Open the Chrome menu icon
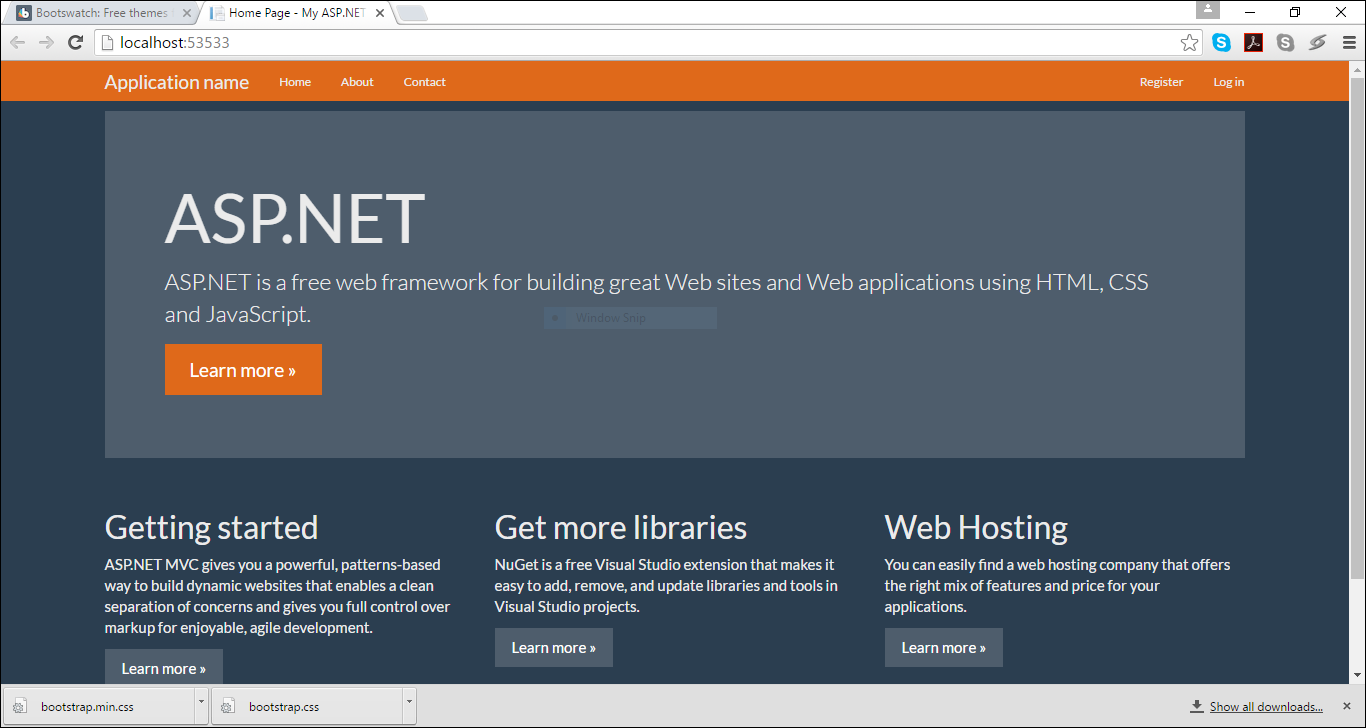1366x728 pixels. coord(1347,42)
